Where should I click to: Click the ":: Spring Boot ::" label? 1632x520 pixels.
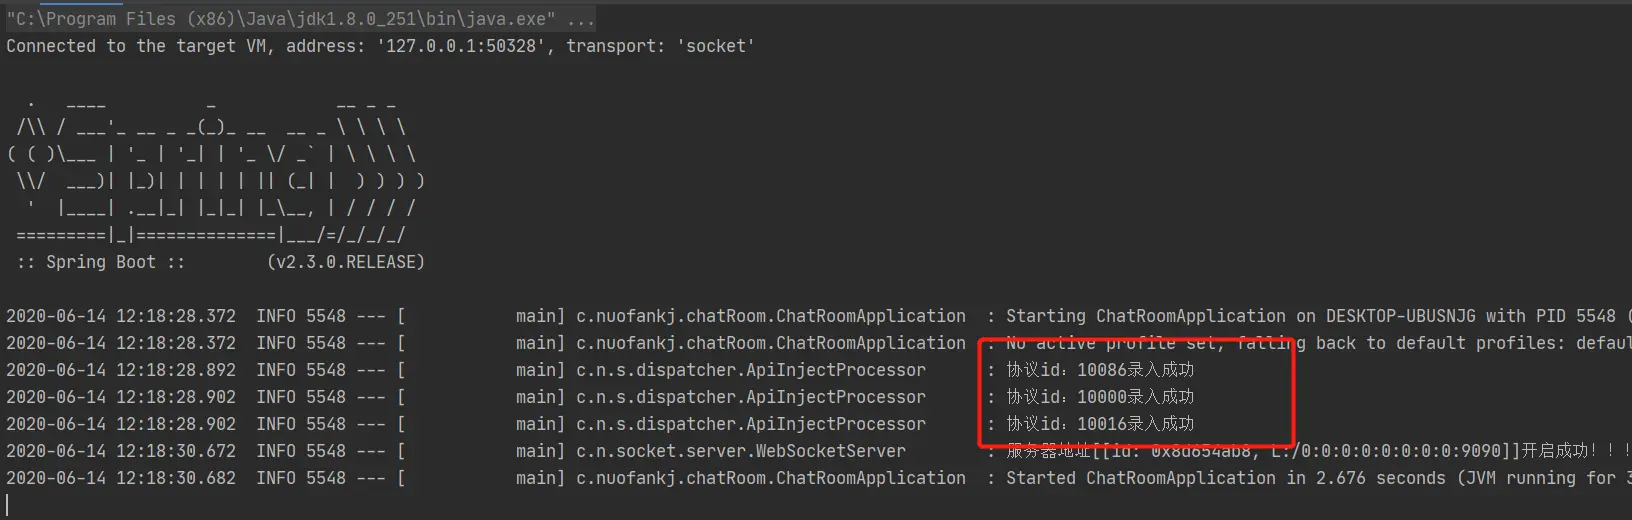tap(100, 262)
